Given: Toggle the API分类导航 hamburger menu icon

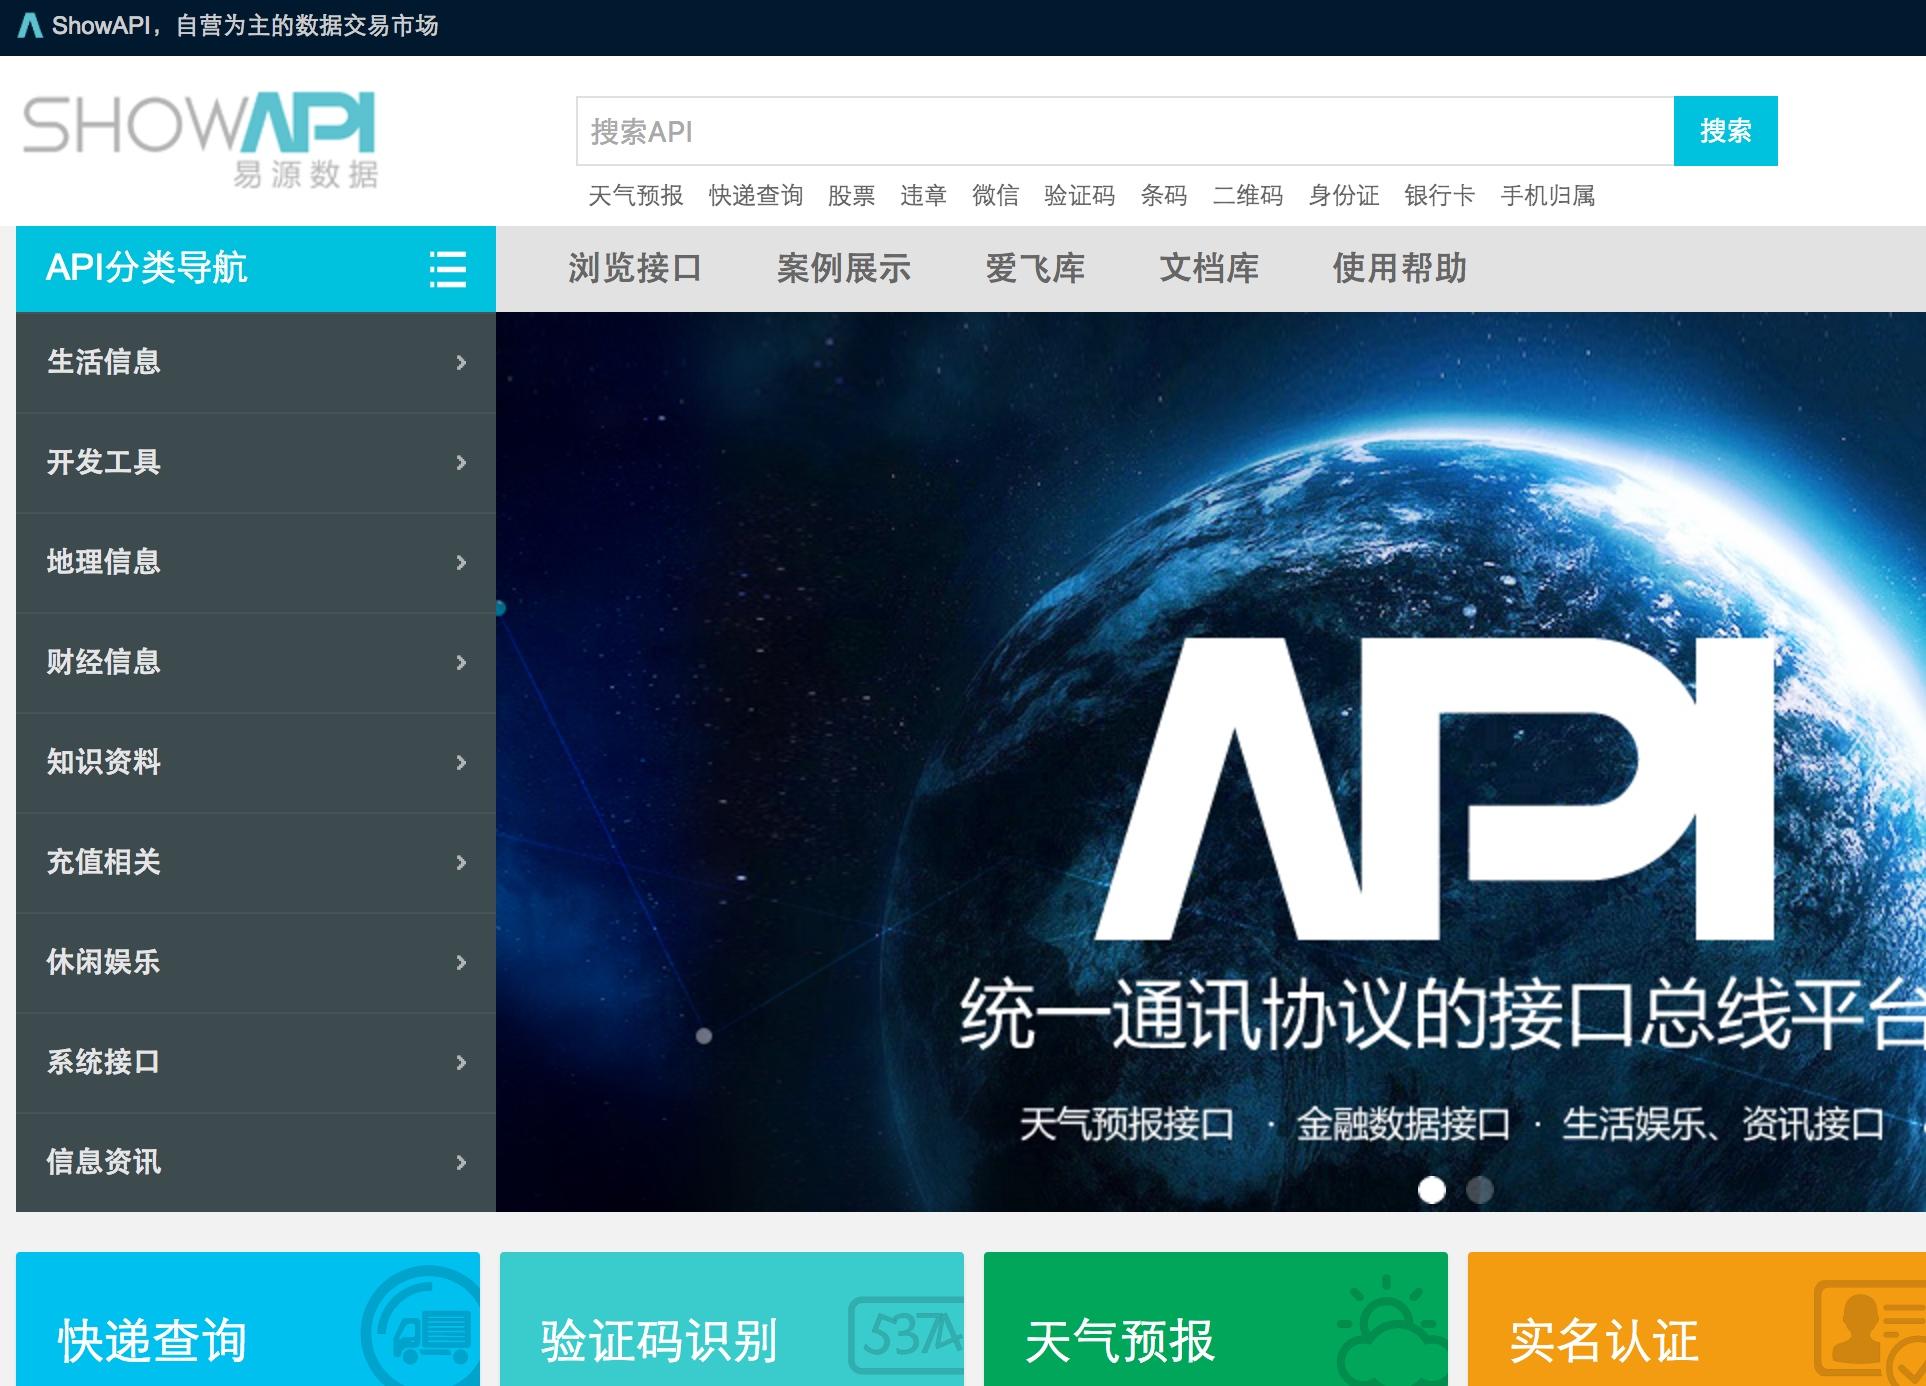Looking at the screenshot, I should (447, 269).
